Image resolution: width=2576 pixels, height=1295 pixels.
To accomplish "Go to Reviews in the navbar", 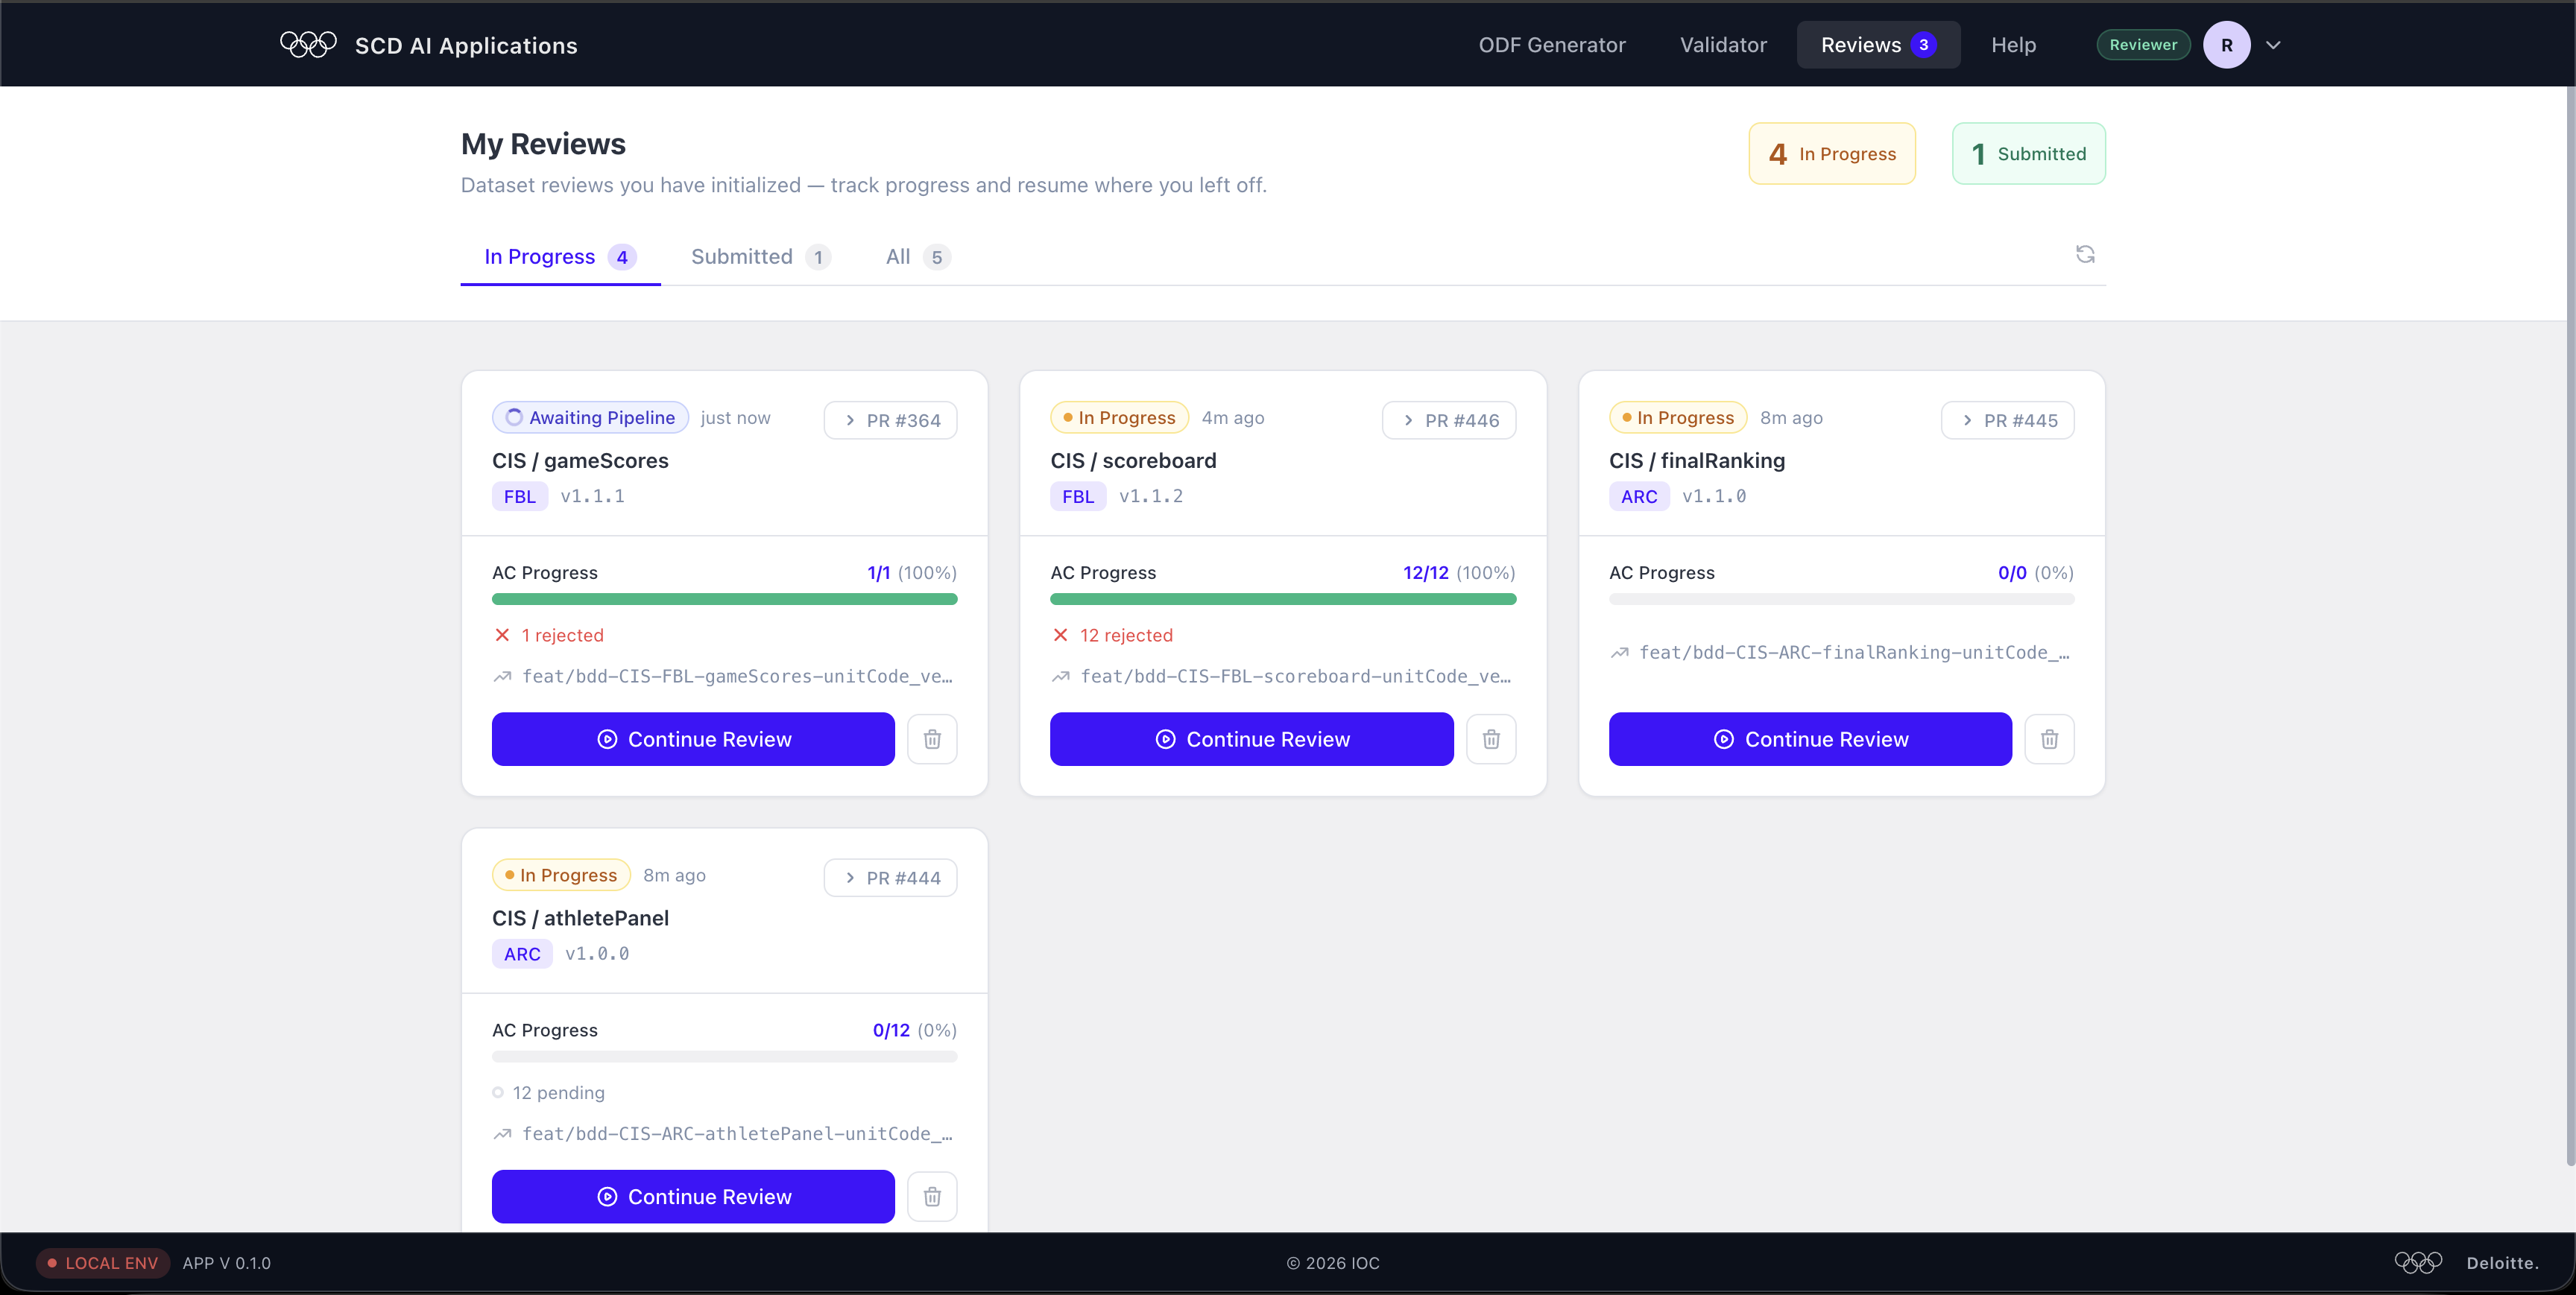I will pos(1878,45).
